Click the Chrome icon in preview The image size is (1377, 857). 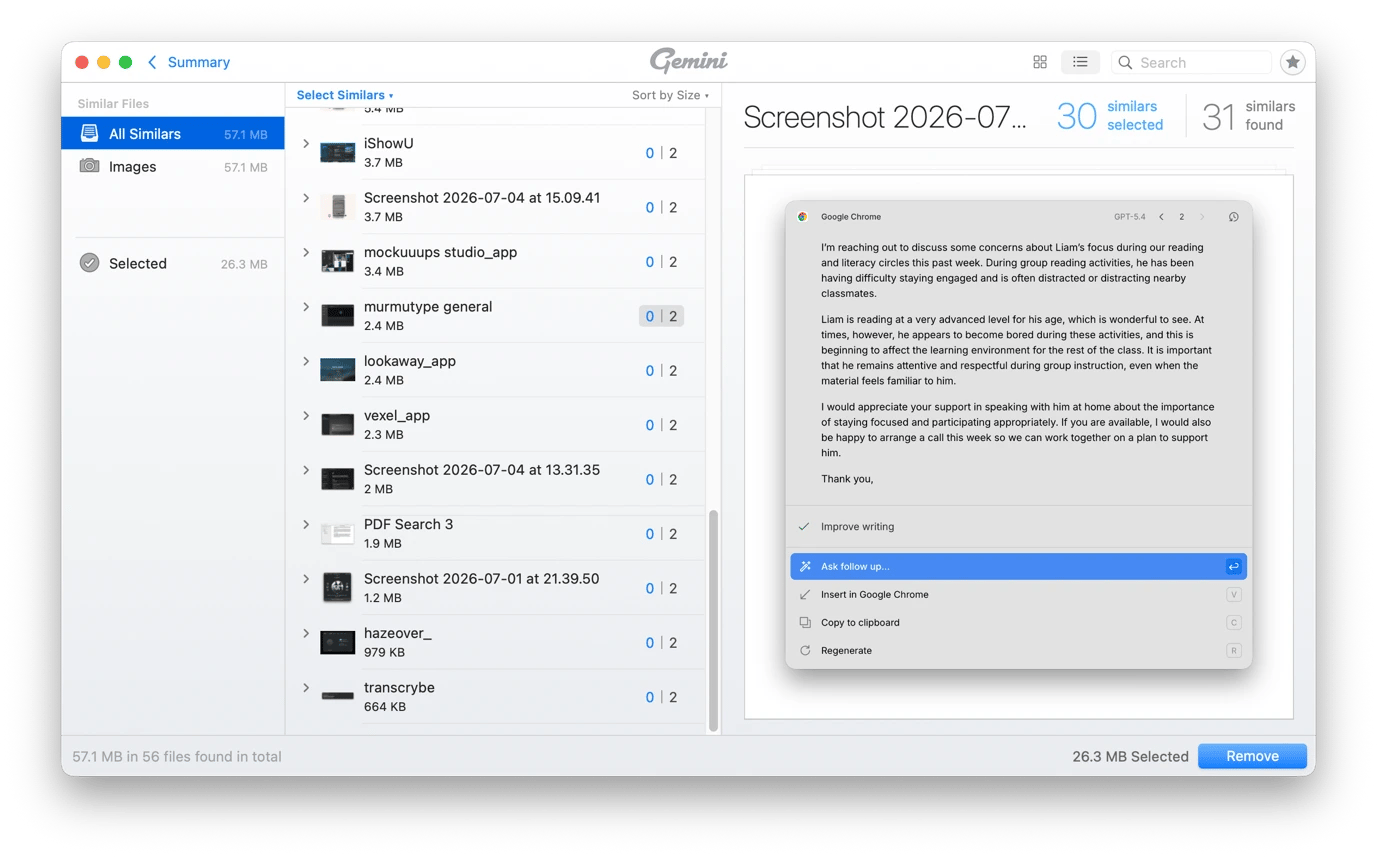[x=802, y=217]
